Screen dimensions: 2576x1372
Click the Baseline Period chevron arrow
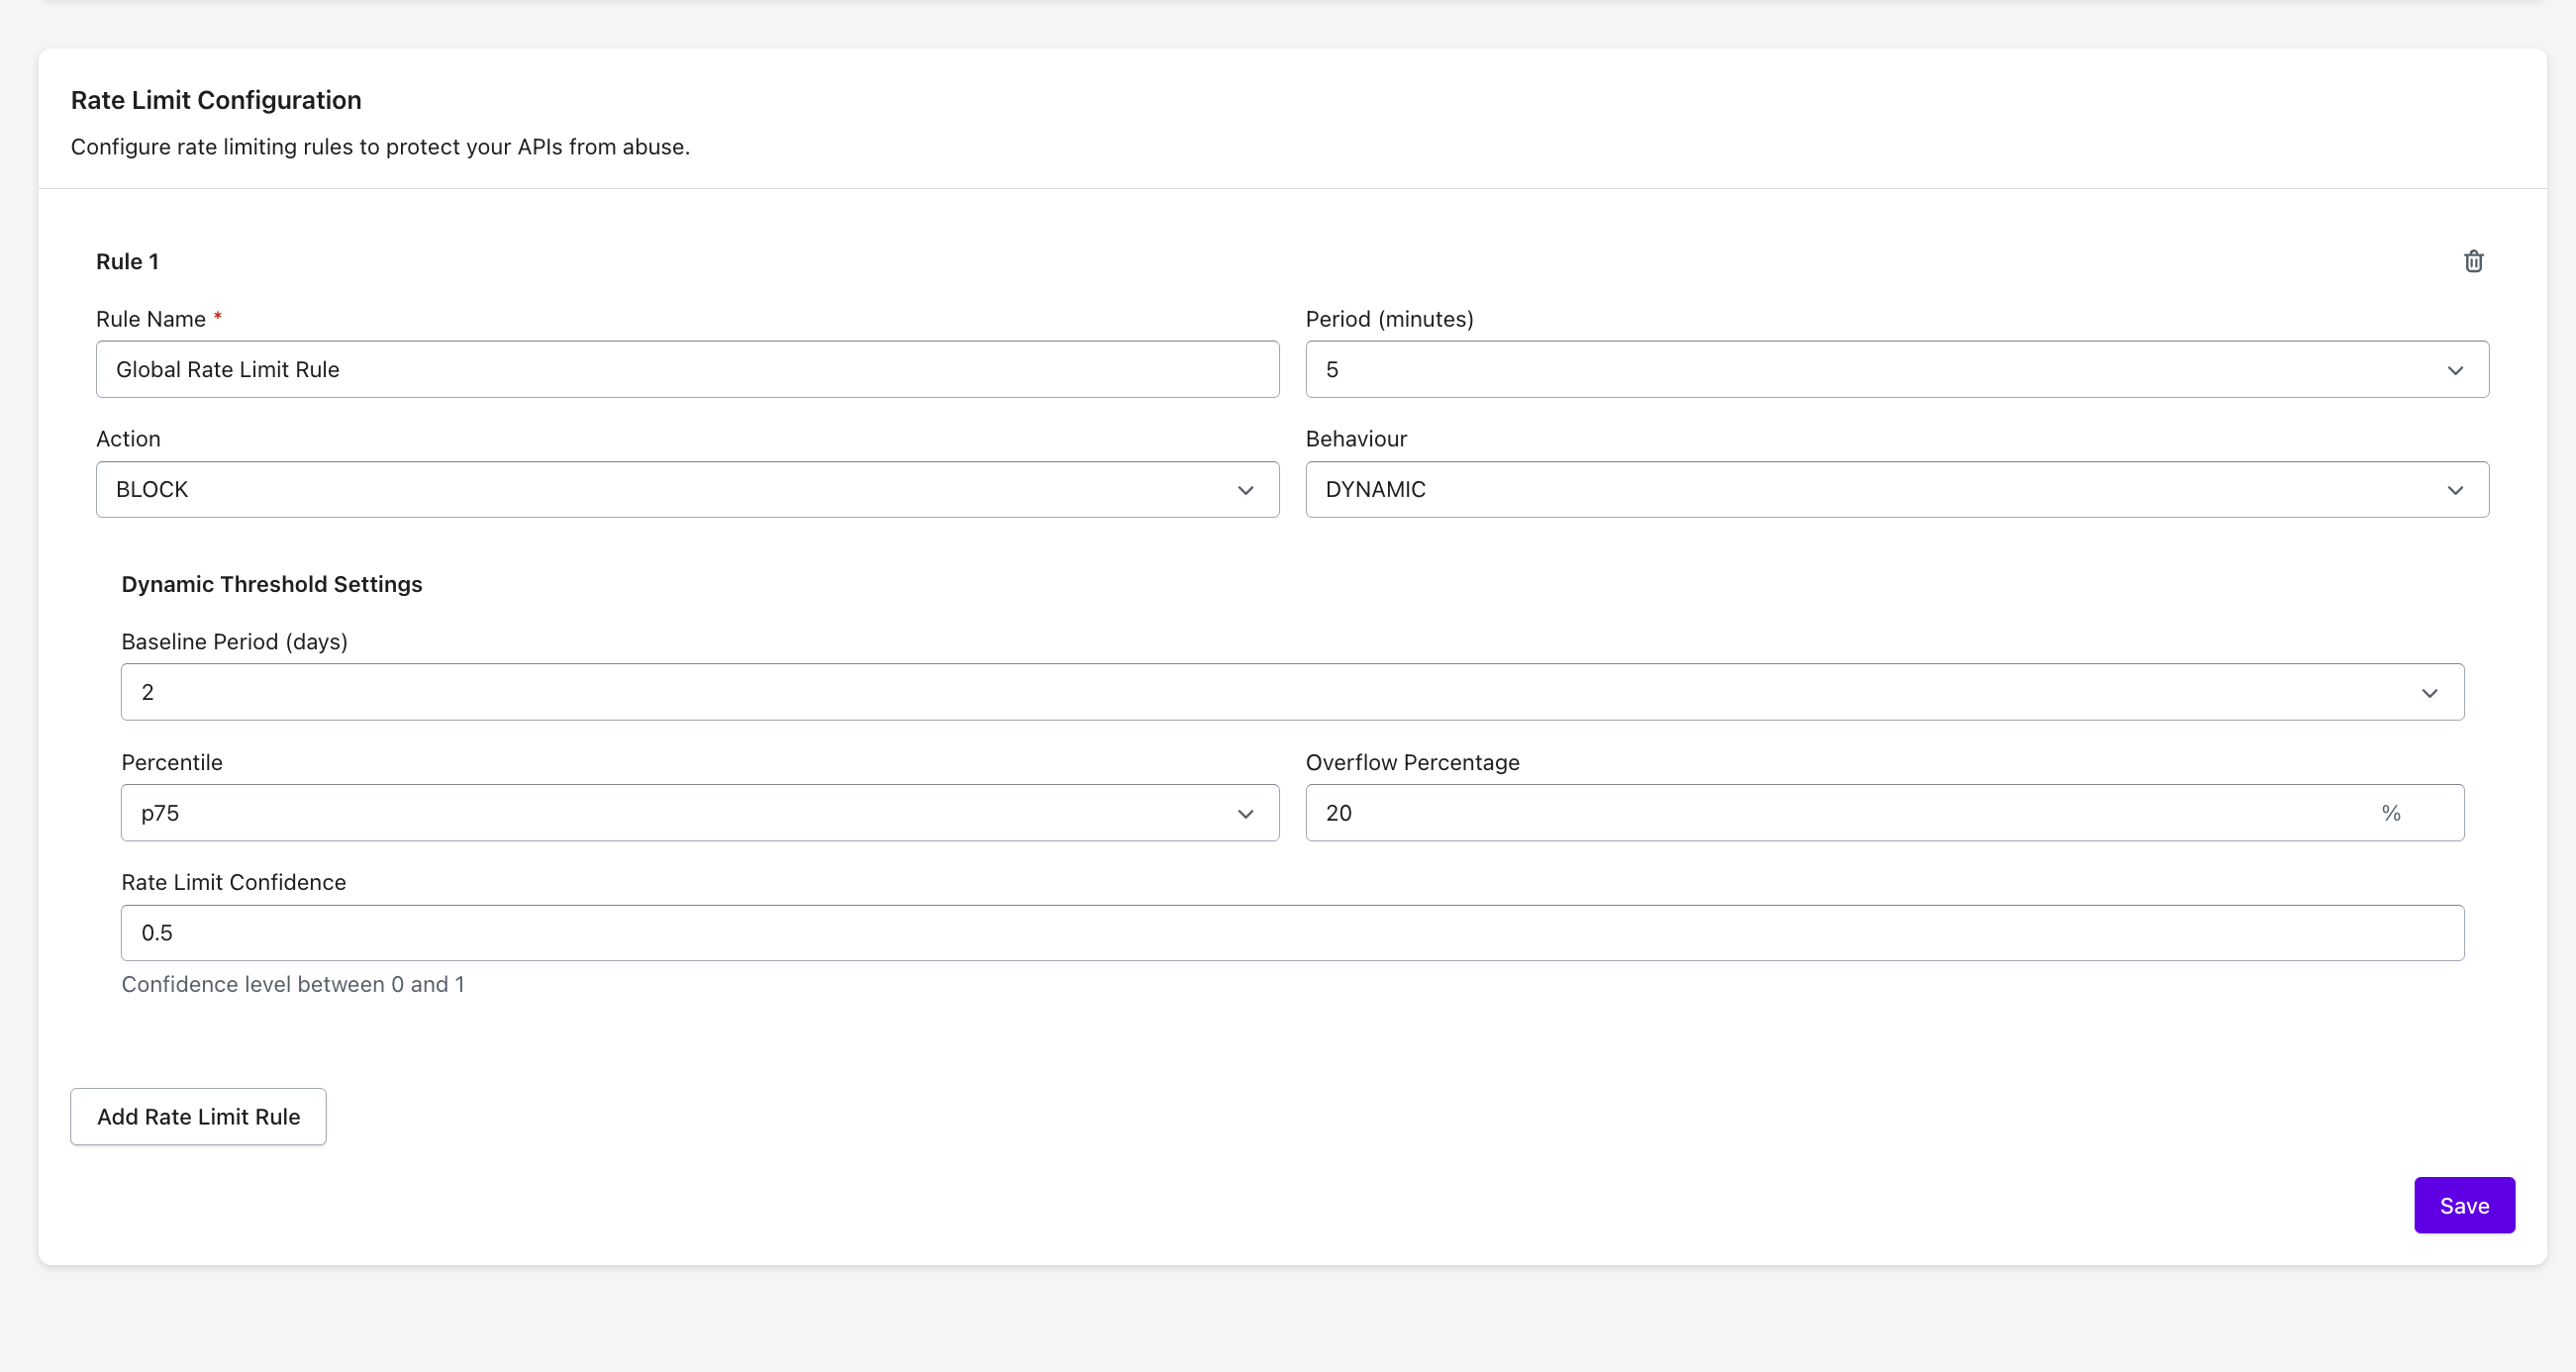[x=2429, y=693]
